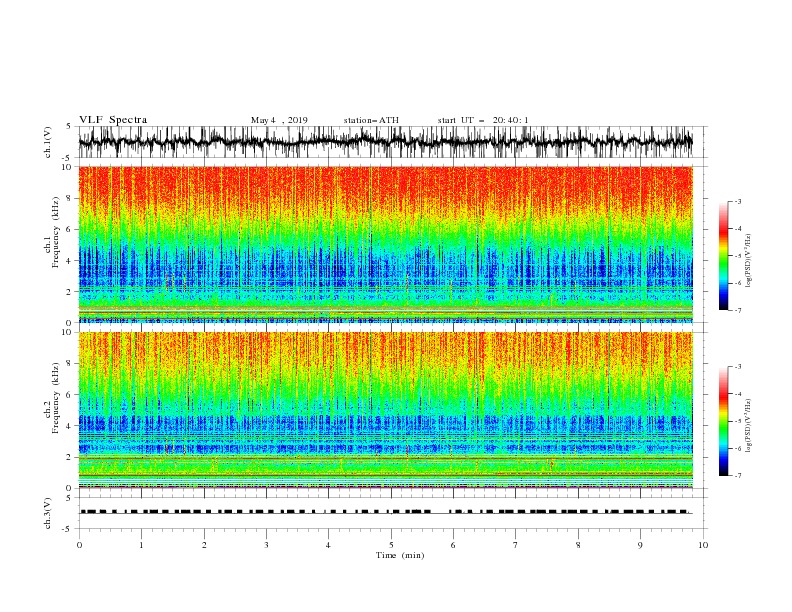Viewport: 792px width, 612px height.
Task: Click the ch.1 voltage waveform trace
Action: pyautogui.click(x=385, y=142)
